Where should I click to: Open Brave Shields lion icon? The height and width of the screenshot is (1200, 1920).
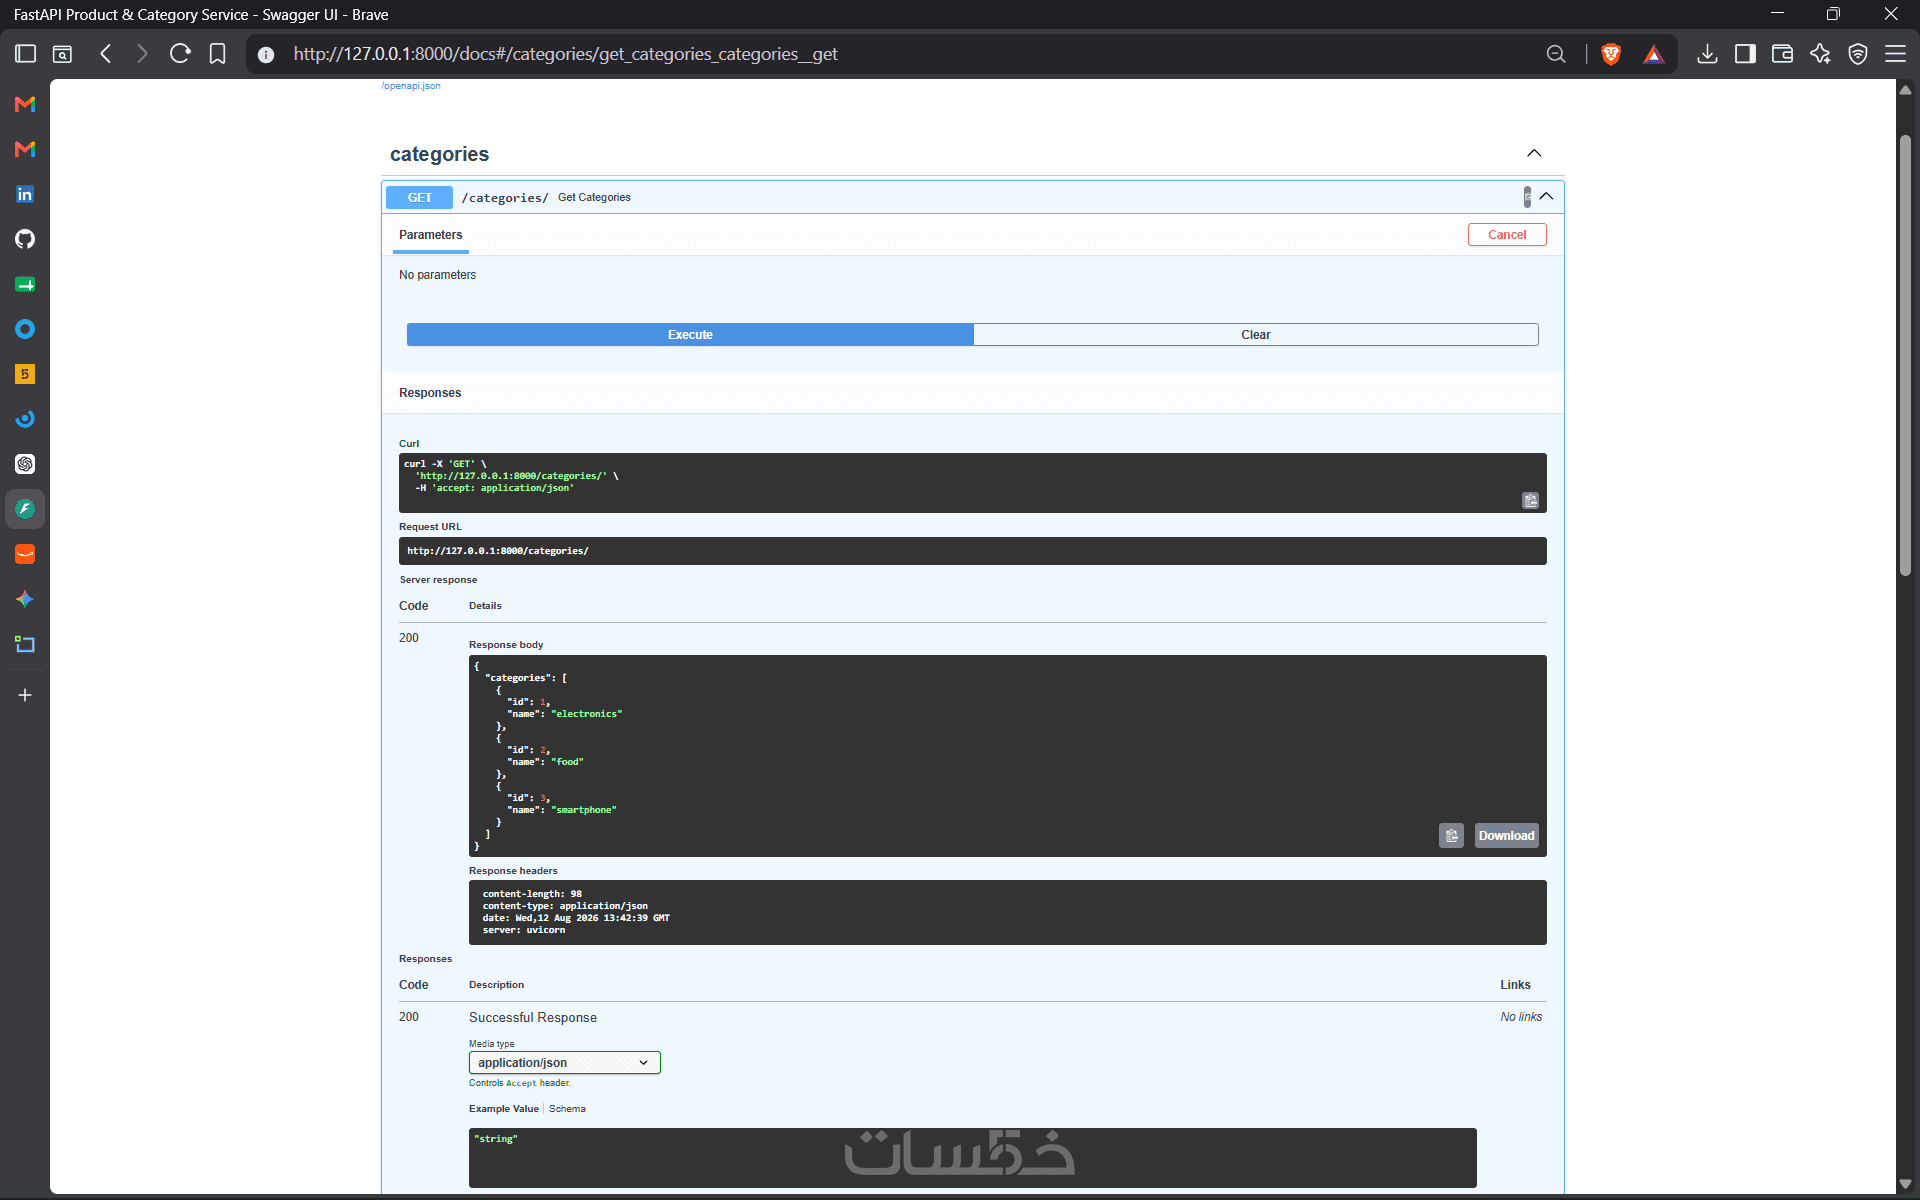pos(1611,54)
